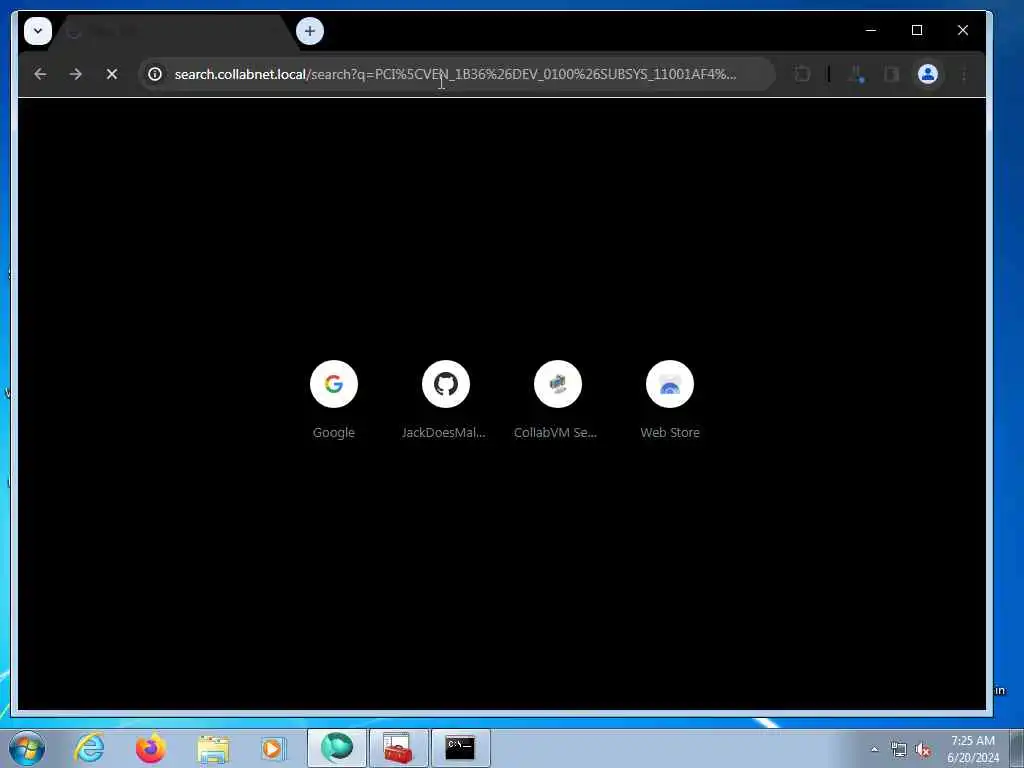Open Windows Media Player from taskbar
1024x768 pixels.
pyautogui.click(x=272, y=748)
